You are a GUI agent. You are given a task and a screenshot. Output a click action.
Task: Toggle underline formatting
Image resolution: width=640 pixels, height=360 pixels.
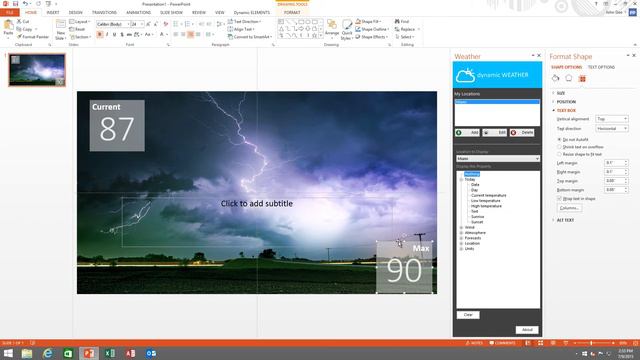point(114,35)
